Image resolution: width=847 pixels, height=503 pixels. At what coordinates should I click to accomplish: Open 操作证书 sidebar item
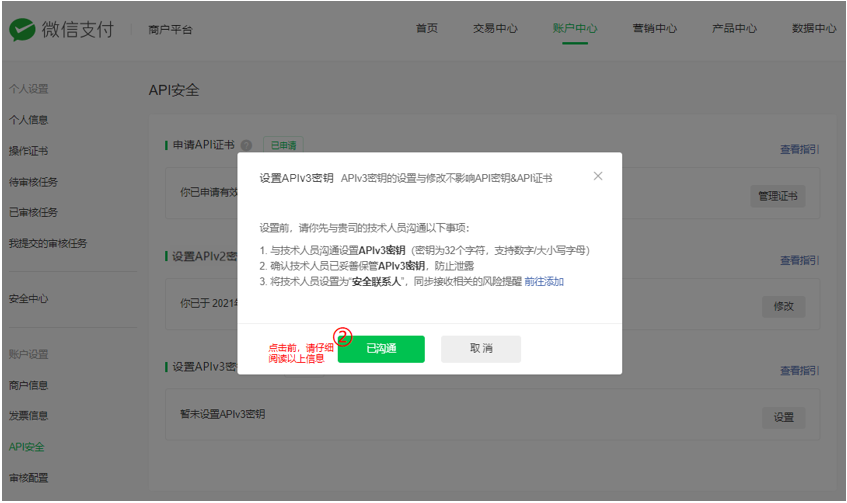[29, 151]
